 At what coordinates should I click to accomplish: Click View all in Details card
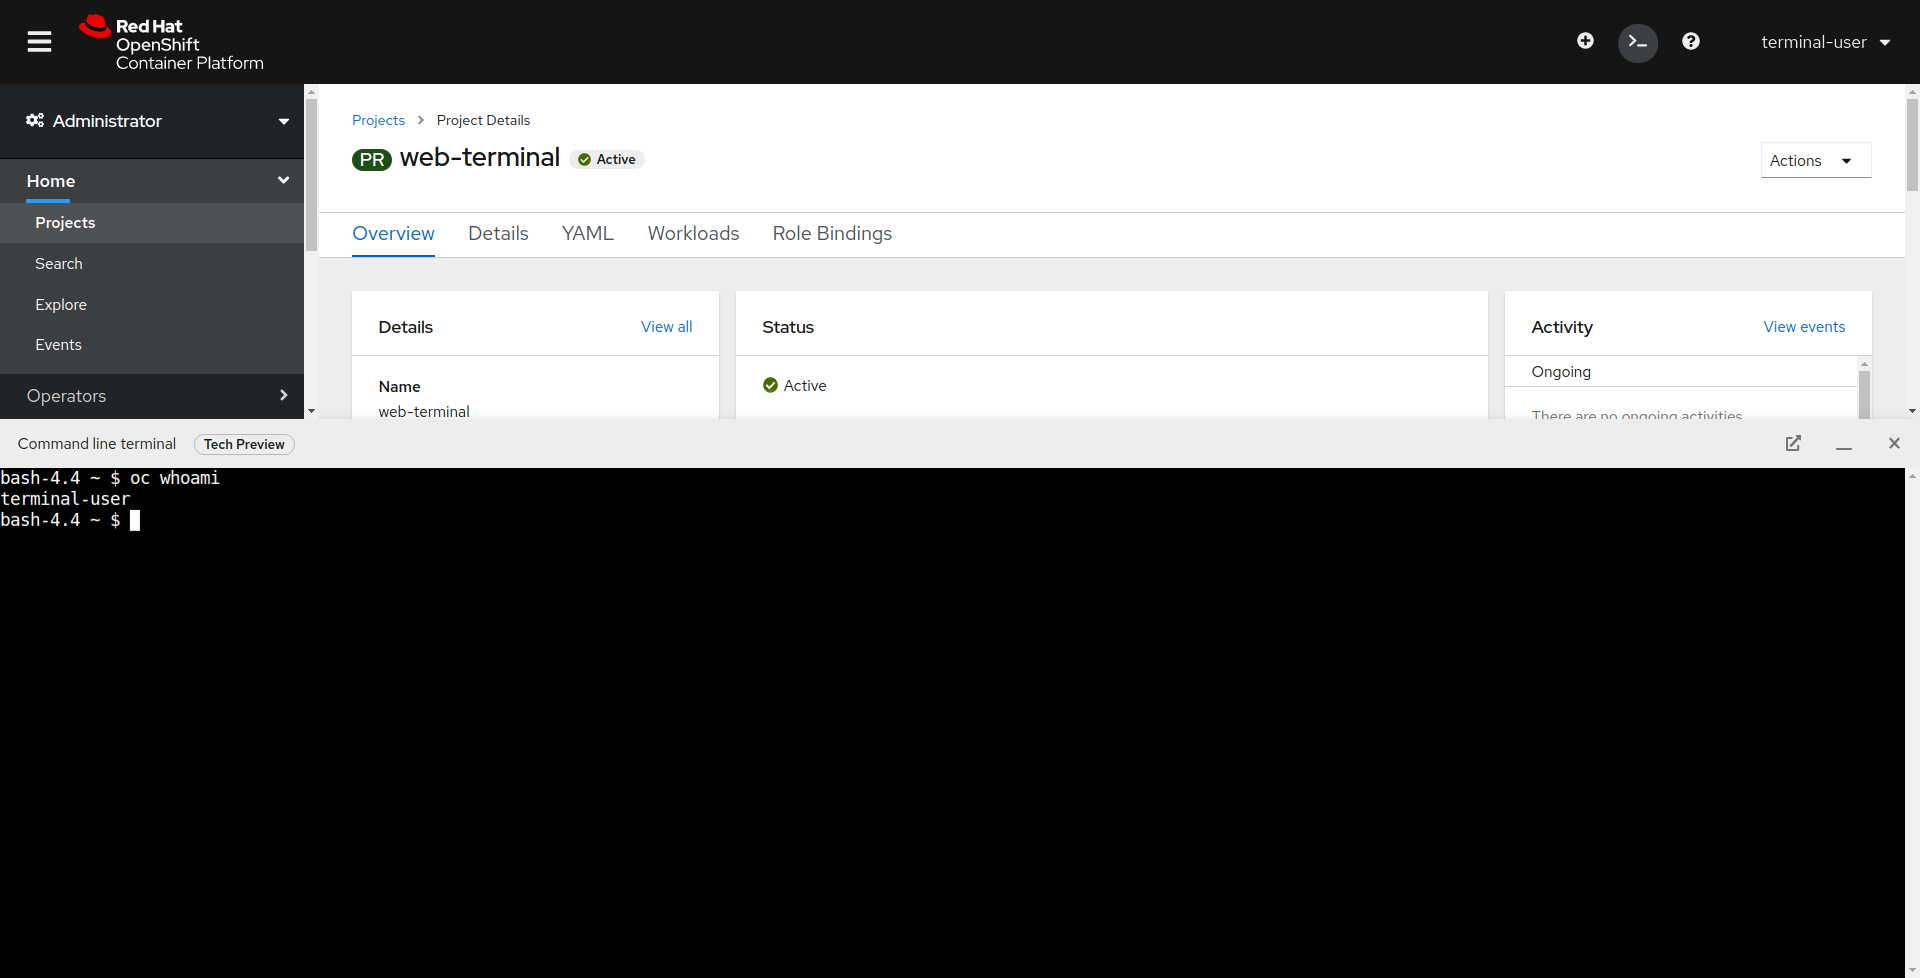click(666, 327)
